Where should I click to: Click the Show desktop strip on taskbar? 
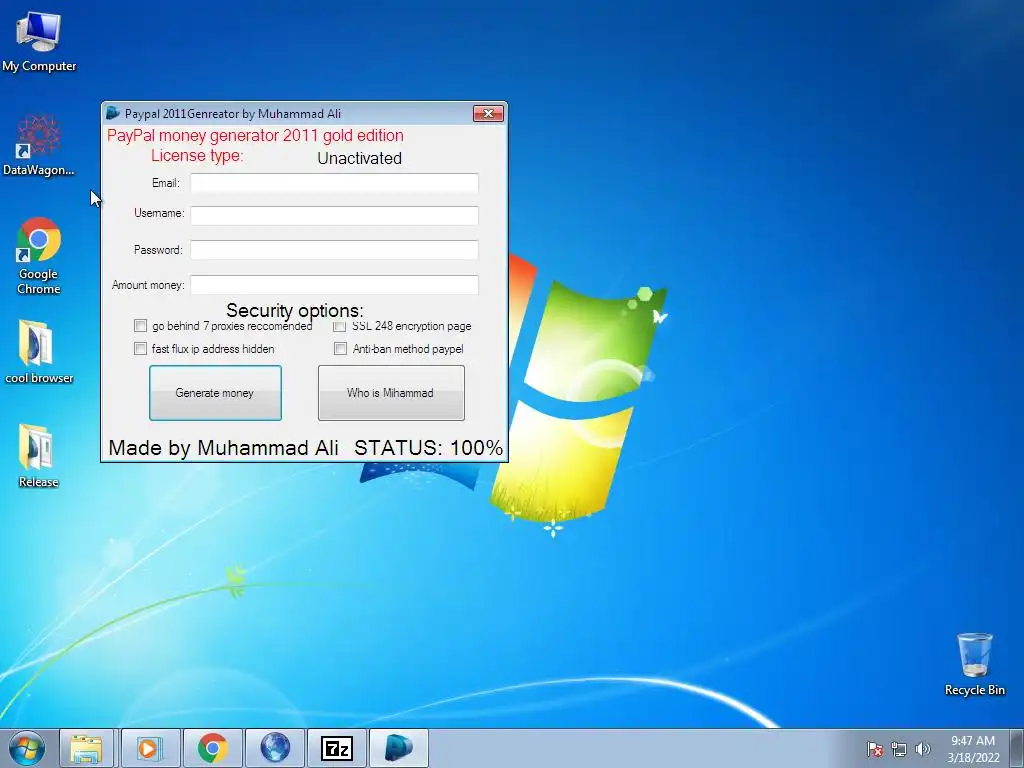click(1017, 748)
